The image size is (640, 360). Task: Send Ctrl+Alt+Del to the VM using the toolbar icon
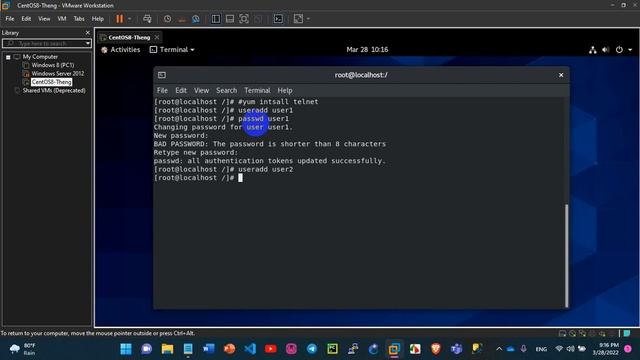pyautogui.click(x=147, y=19)
